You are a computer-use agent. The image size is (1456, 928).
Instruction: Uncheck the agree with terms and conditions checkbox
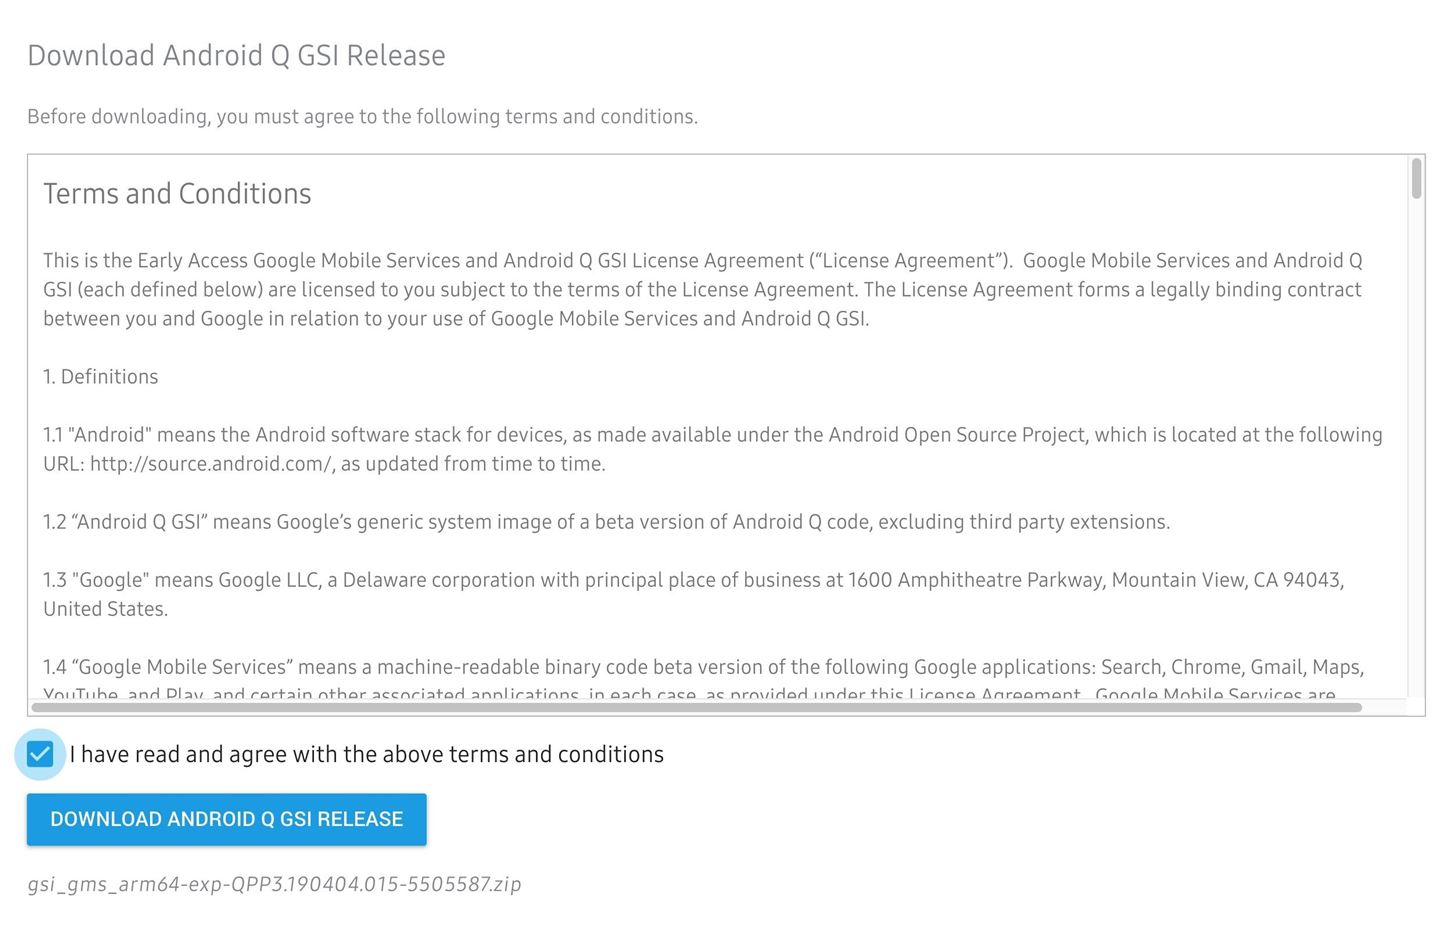click(40, 754)
